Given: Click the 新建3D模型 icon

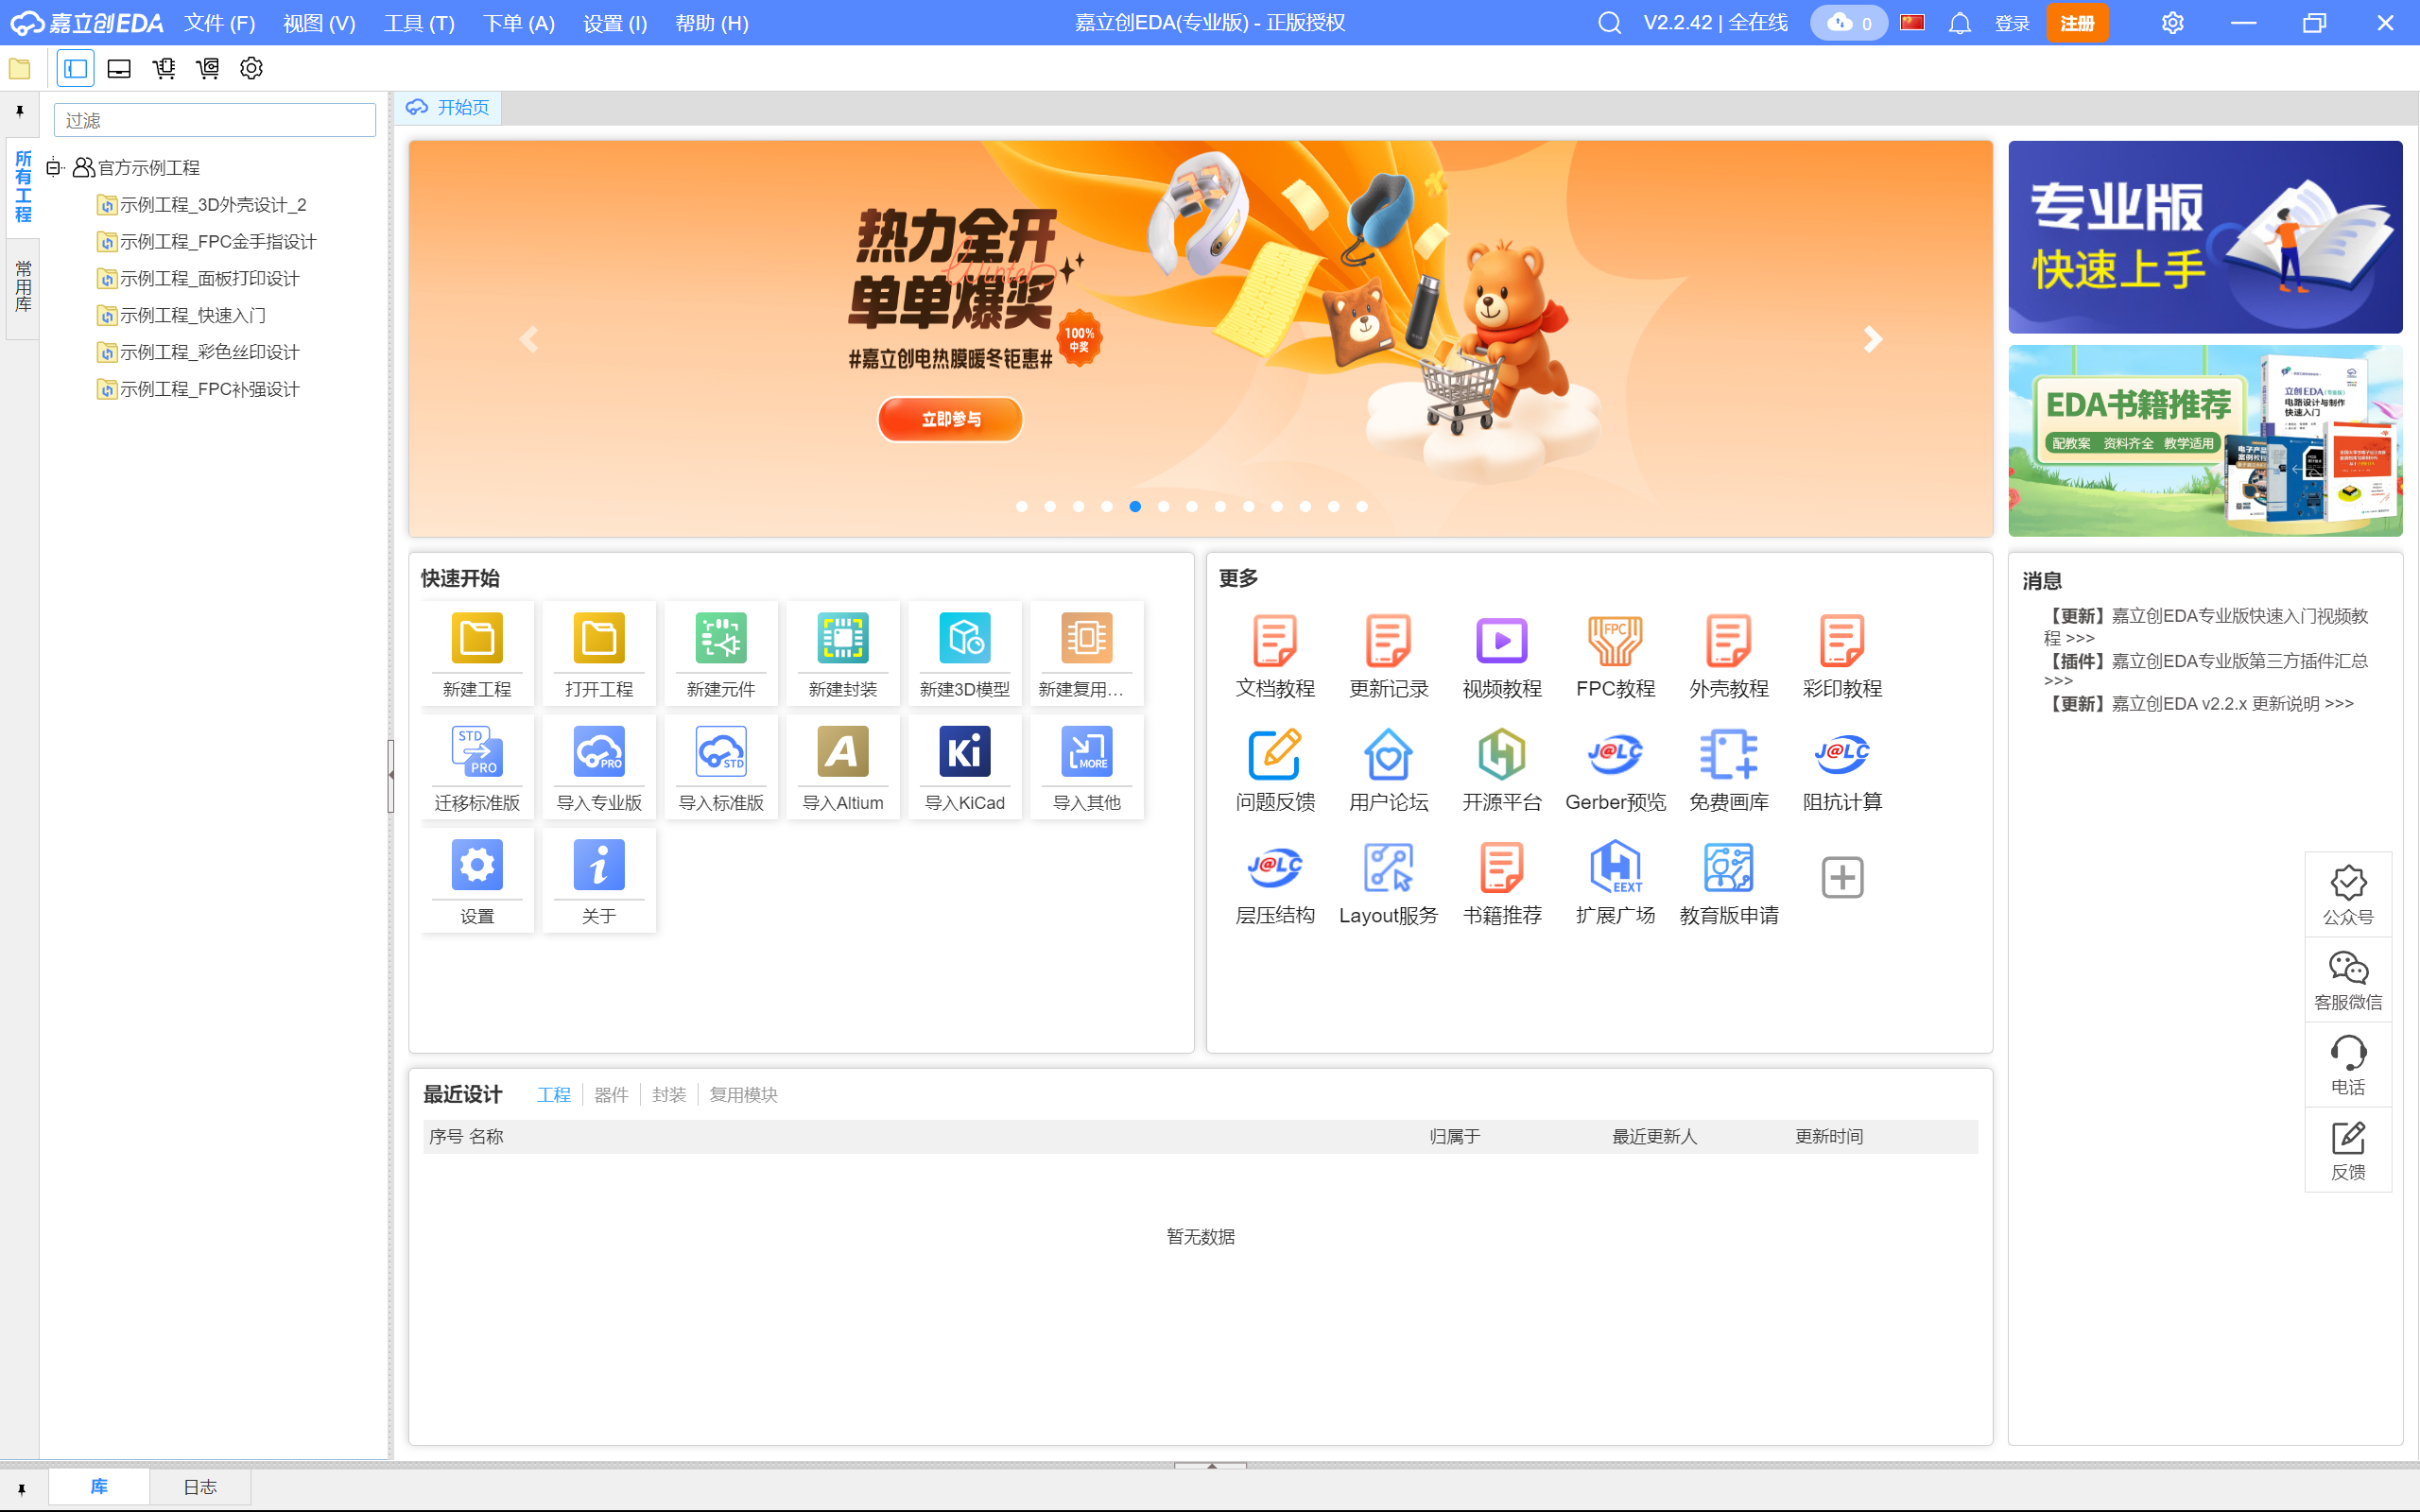Looking at the screenshot, I should (x=965, y=638).
